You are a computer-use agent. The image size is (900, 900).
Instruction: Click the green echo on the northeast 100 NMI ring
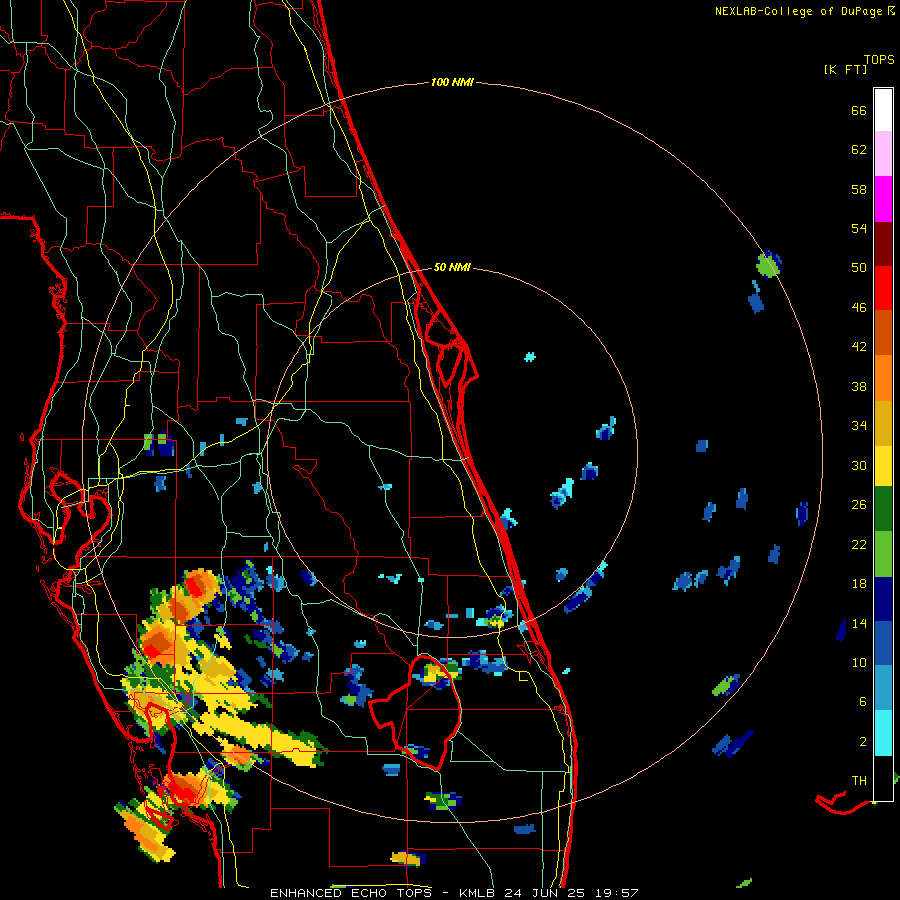coord(767,266)
